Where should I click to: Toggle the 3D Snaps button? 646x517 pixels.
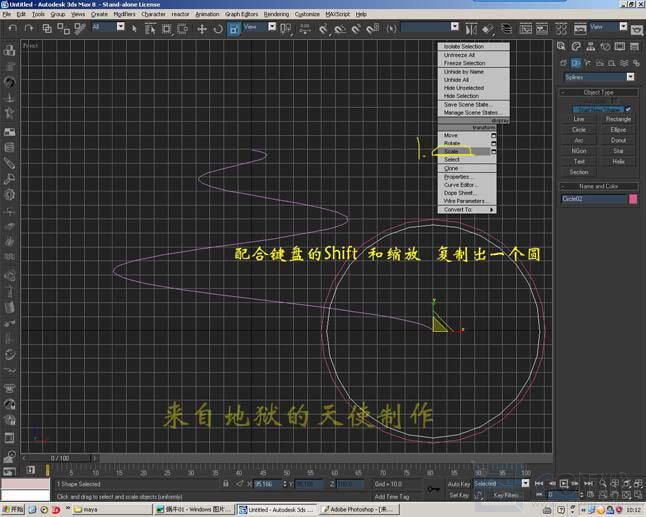click(x=323, y=29)
